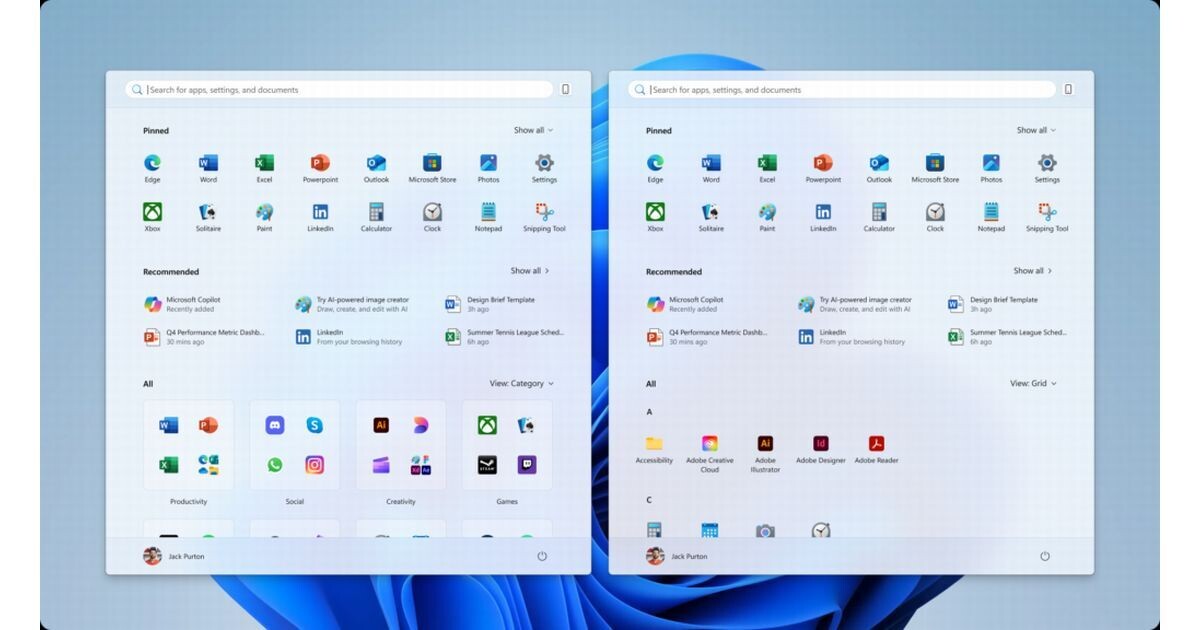Viewport: 1200px width, 630px height.
Task: Open the Social category group
Action: [294, 446]
